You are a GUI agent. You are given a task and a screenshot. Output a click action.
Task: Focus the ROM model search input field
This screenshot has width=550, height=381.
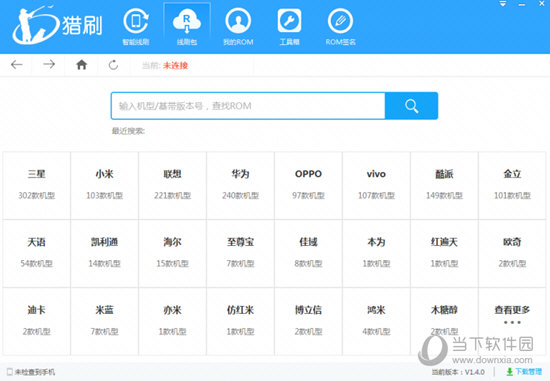248,106
